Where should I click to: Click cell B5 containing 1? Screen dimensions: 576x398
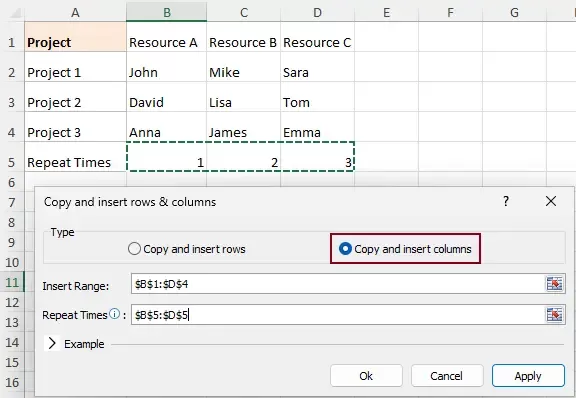(166, 157)
